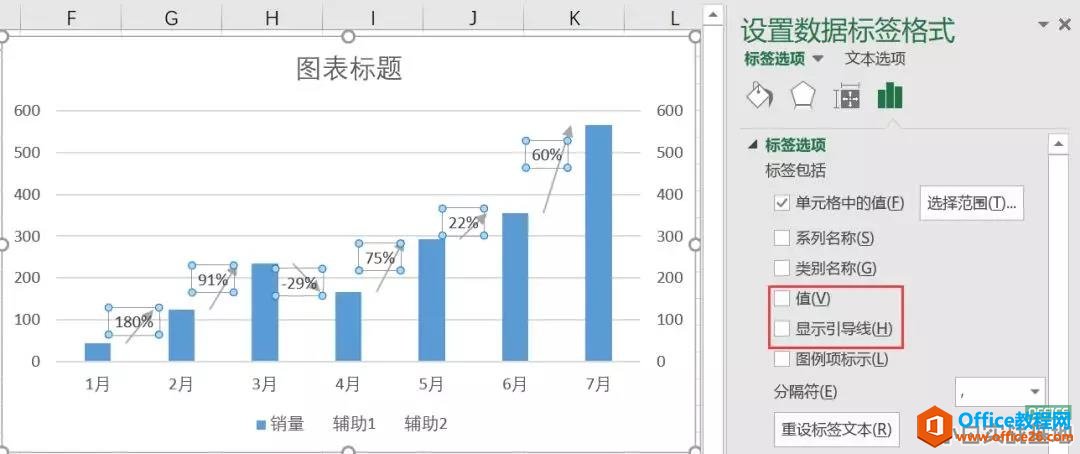Click the chart top-center resize handle
Image resolution: width=1080 pixels, height=454 pixels.
tap(349, 36)
